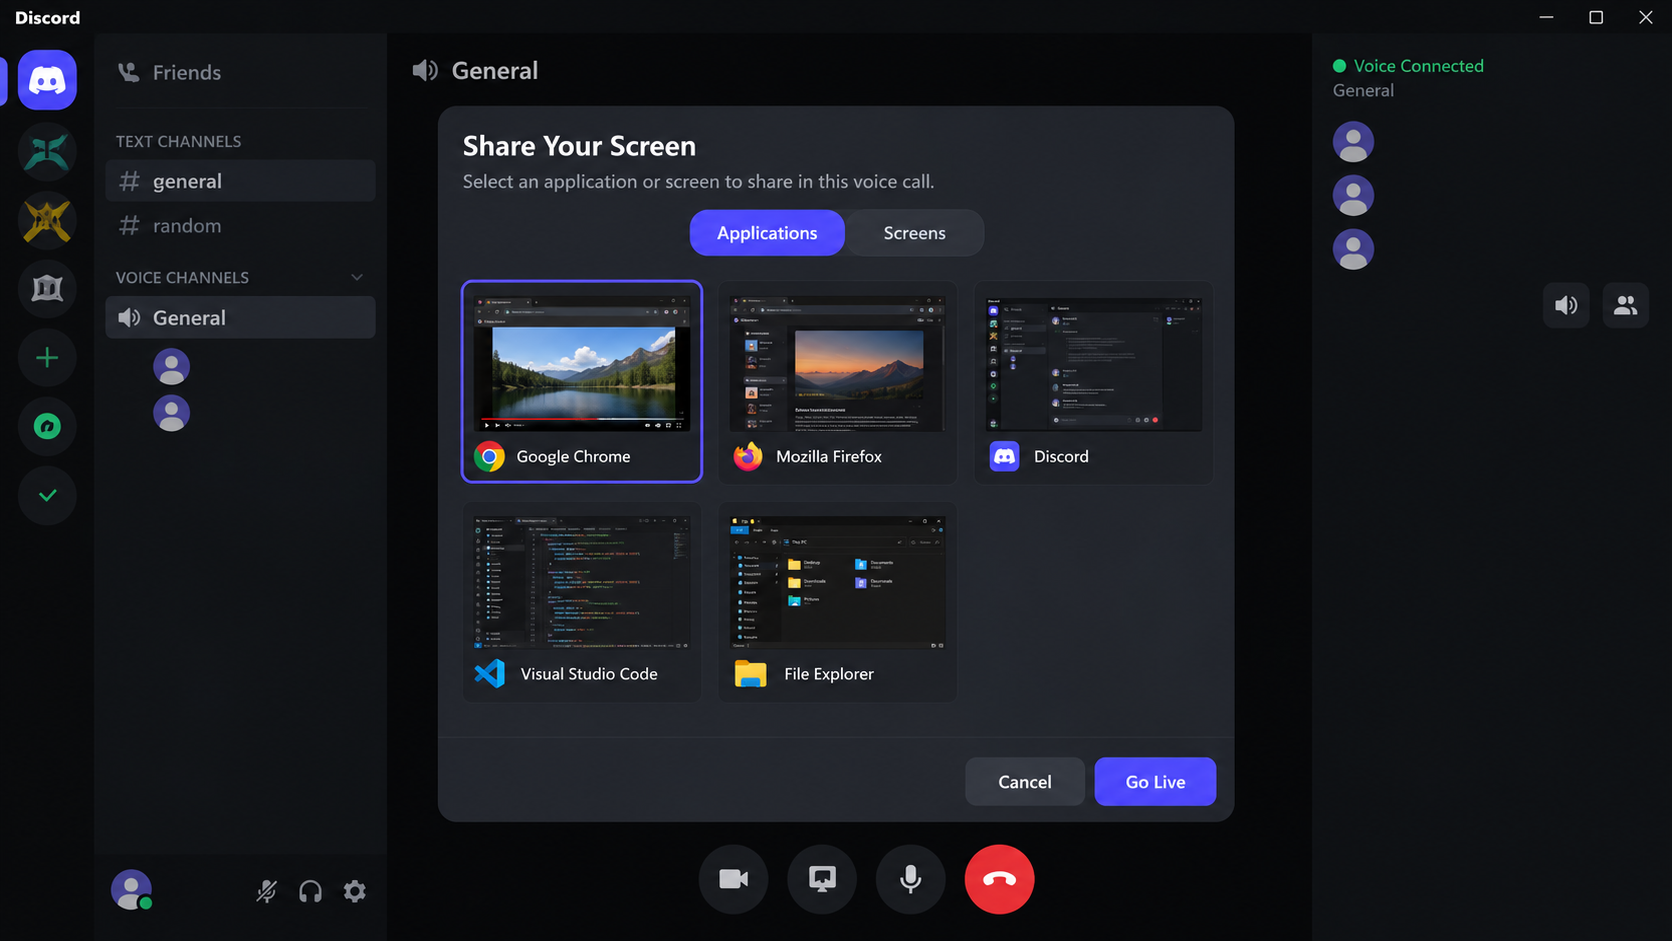Select the crossed swords server icon
Viewport: 1672px width, 941px height.
pyautogui.click(x=47, y=220)
